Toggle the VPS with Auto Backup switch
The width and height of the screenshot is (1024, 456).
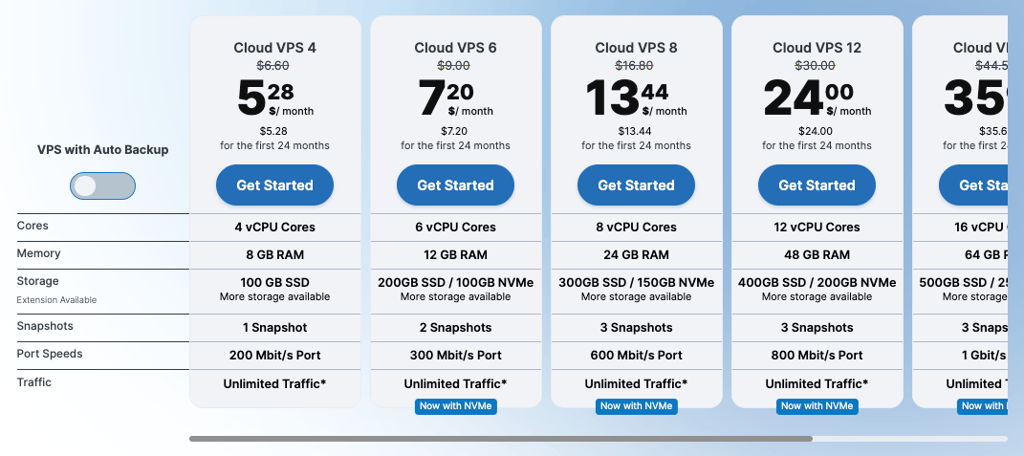[x=103, y=186]
